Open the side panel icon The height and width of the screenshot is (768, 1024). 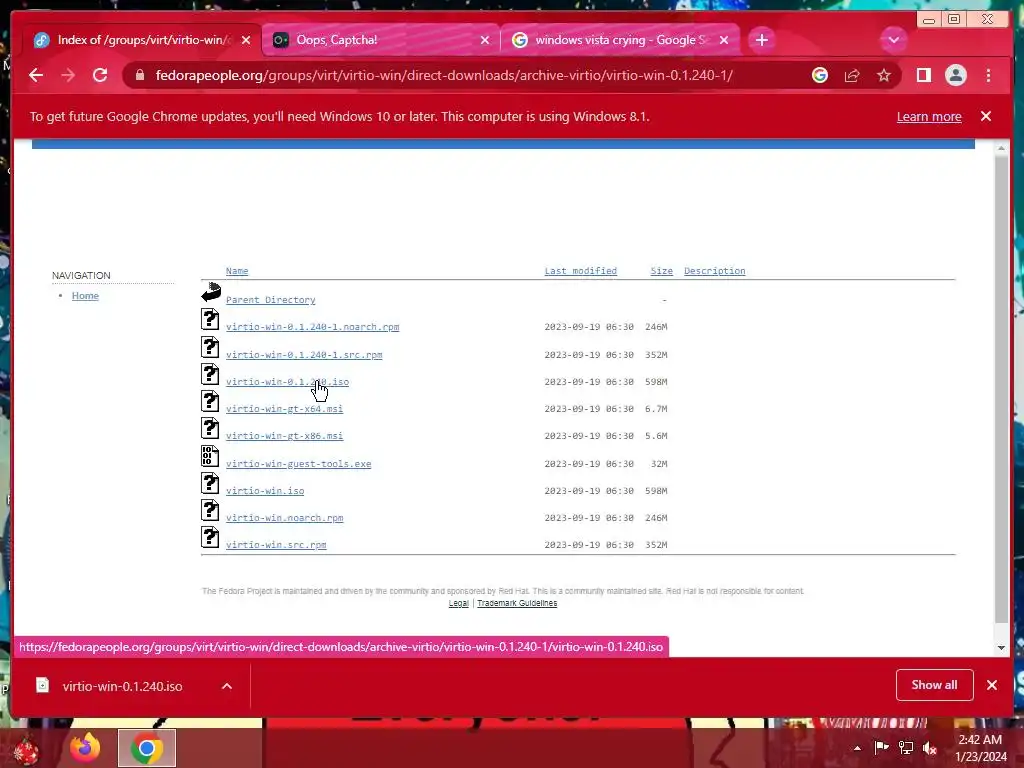coord(923,75)
